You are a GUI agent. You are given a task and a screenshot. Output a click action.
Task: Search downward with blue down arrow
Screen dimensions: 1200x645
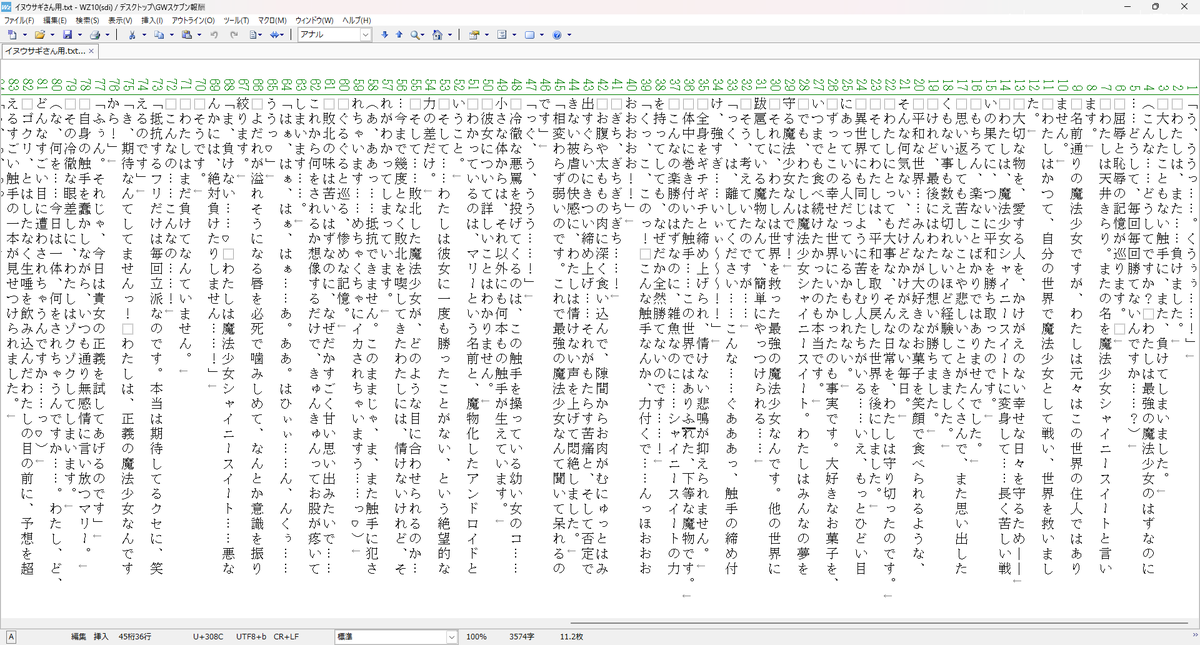384,35
